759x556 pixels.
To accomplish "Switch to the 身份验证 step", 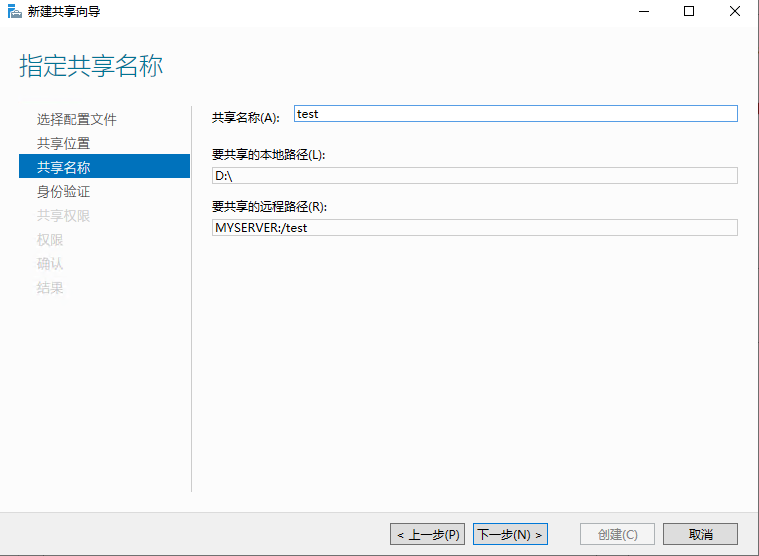I will click(x=63, y=191).
